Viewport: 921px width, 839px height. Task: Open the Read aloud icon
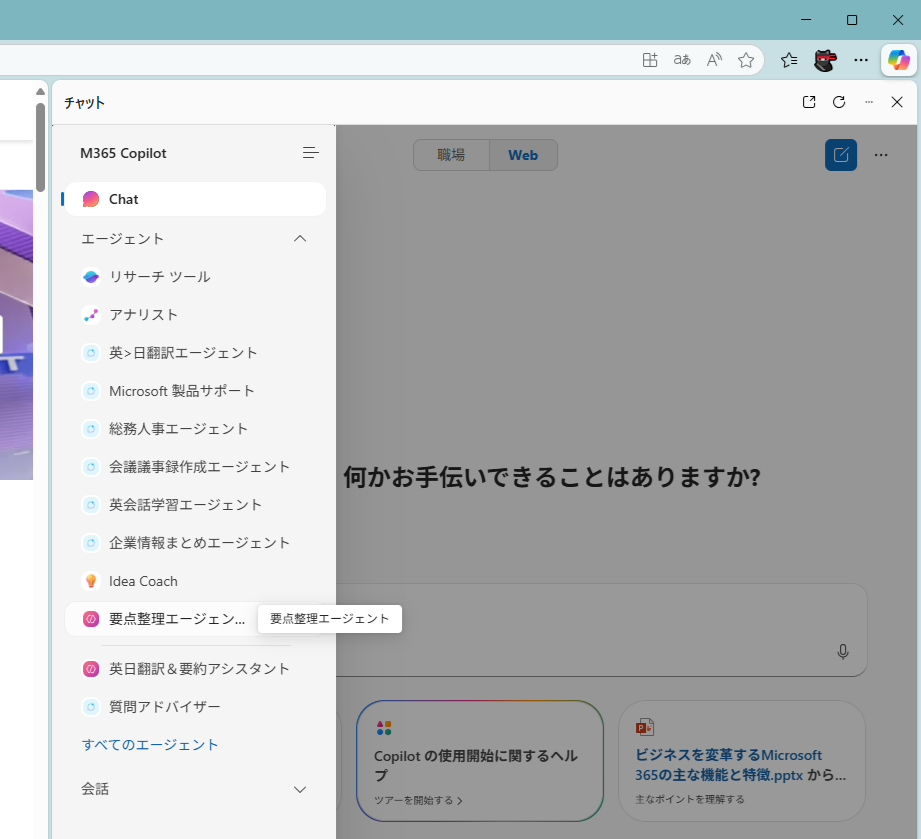714,60
